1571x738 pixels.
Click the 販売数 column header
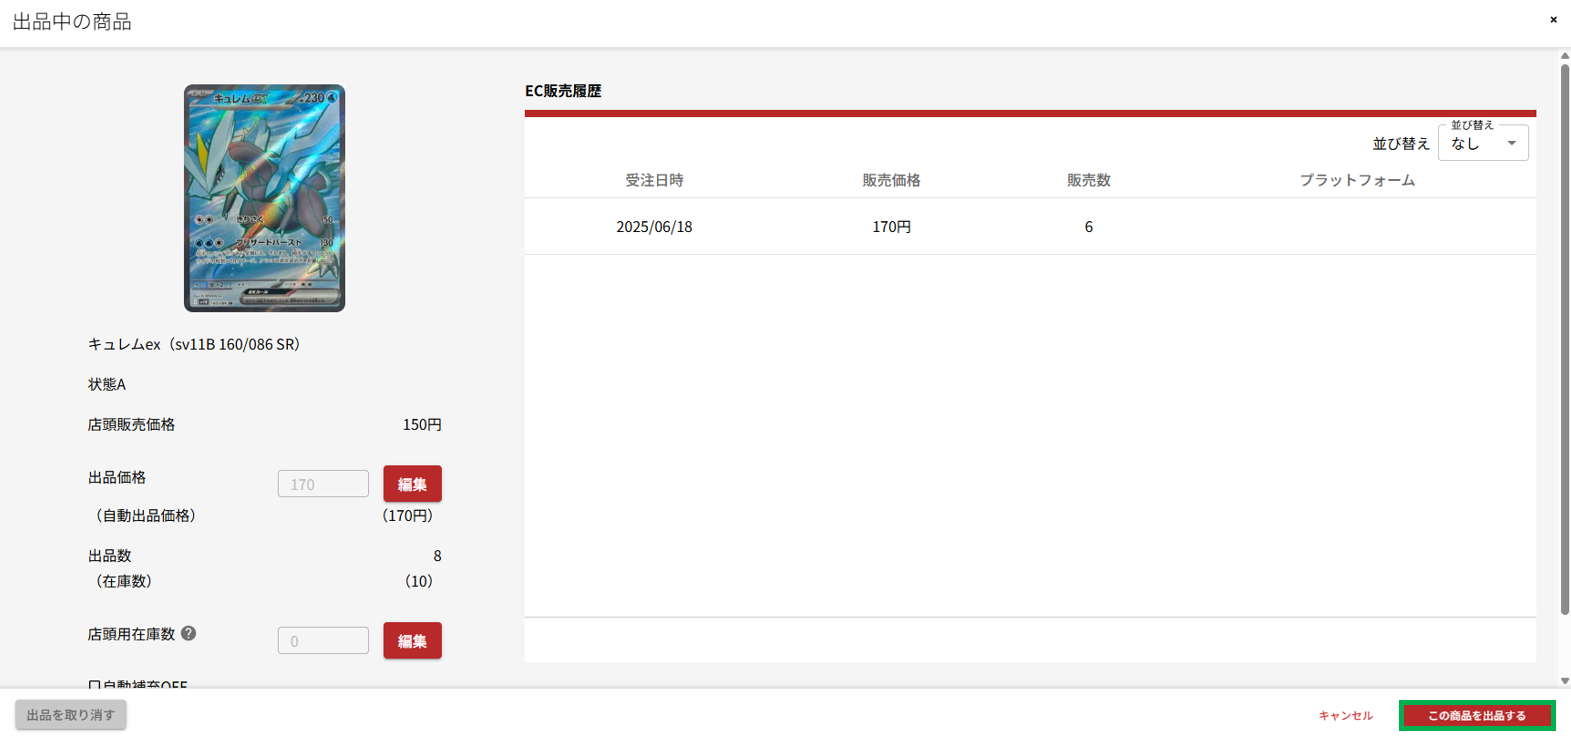pyautogui.click(x=1088, y=180)
